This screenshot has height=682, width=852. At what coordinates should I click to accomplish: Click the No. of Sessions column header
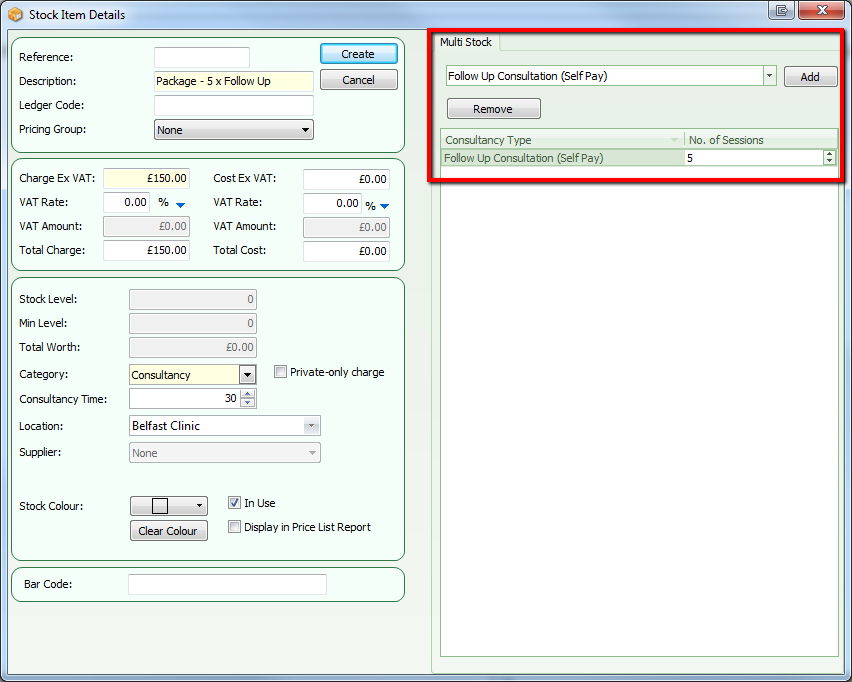761,140
